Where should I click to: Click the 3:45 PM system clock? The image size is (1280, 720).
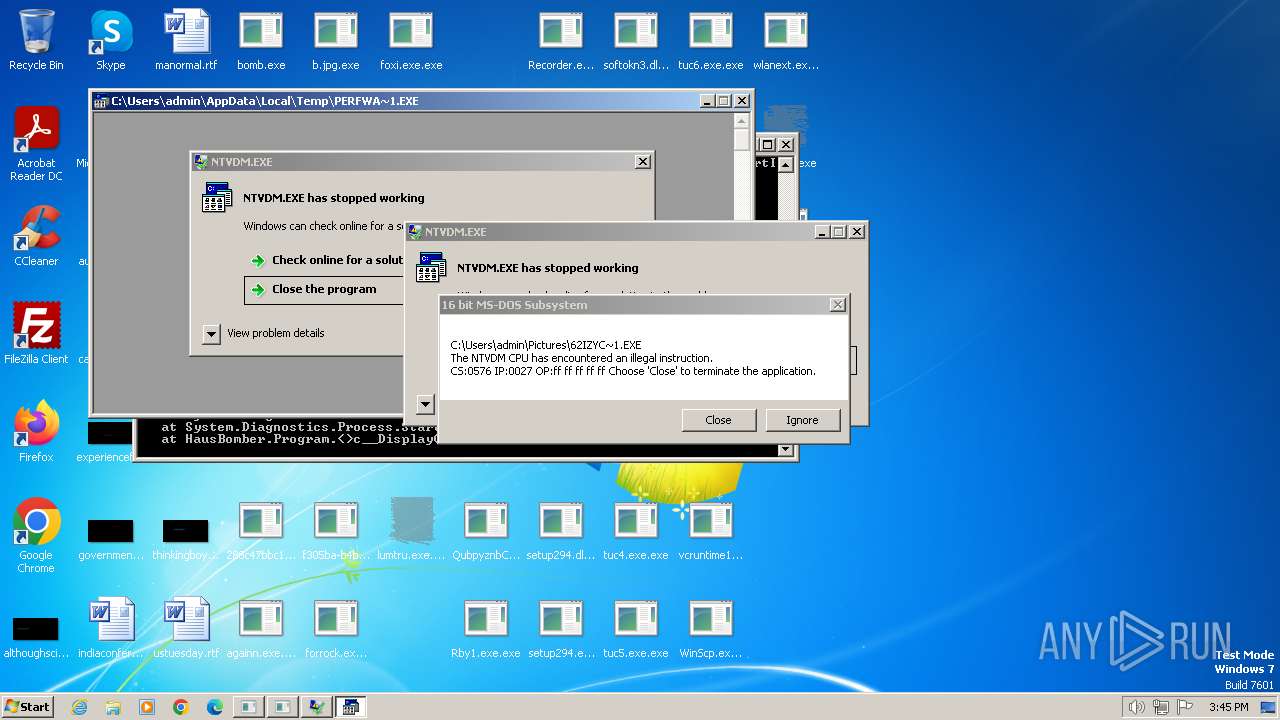coord(1228,707)
